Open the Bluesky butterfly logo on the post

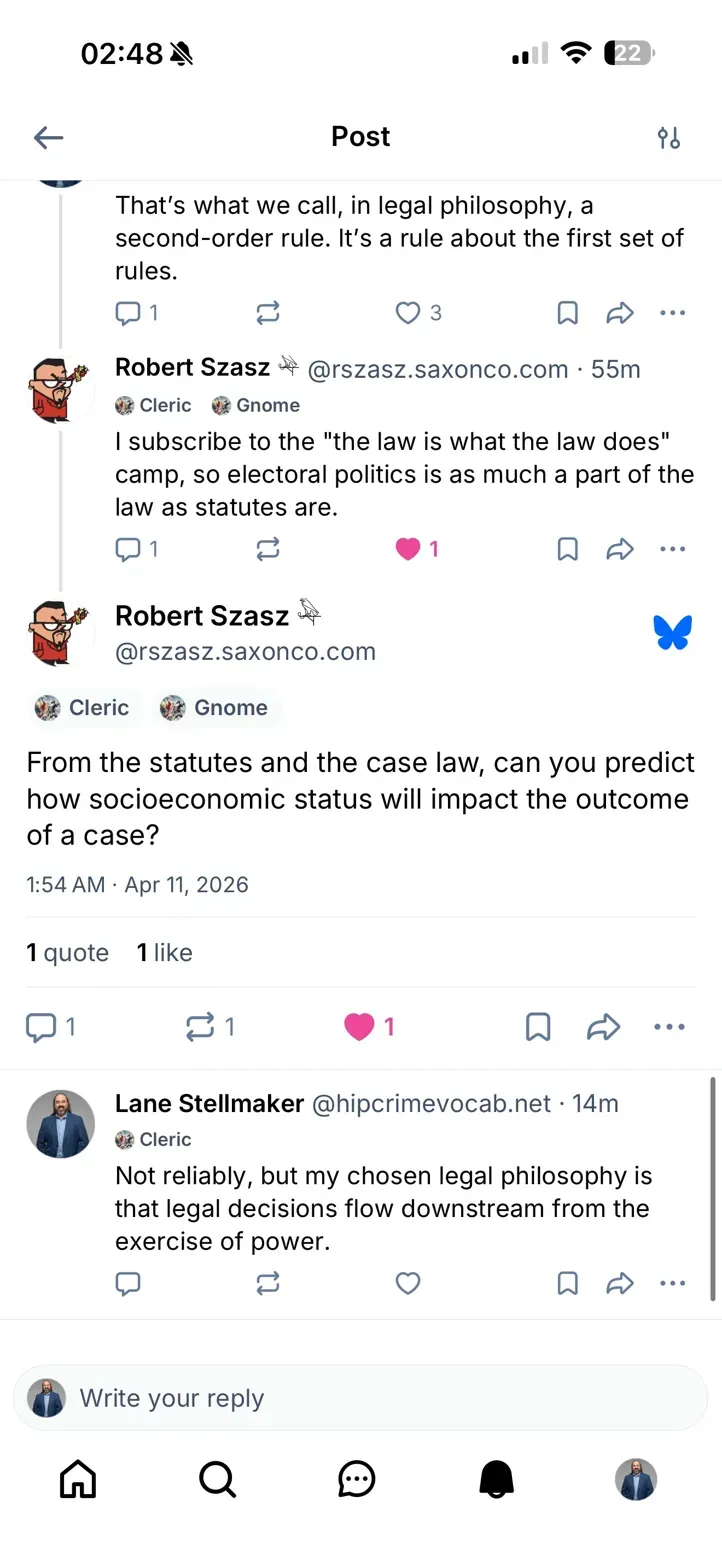pyautogui.click(x=673, y=632)
